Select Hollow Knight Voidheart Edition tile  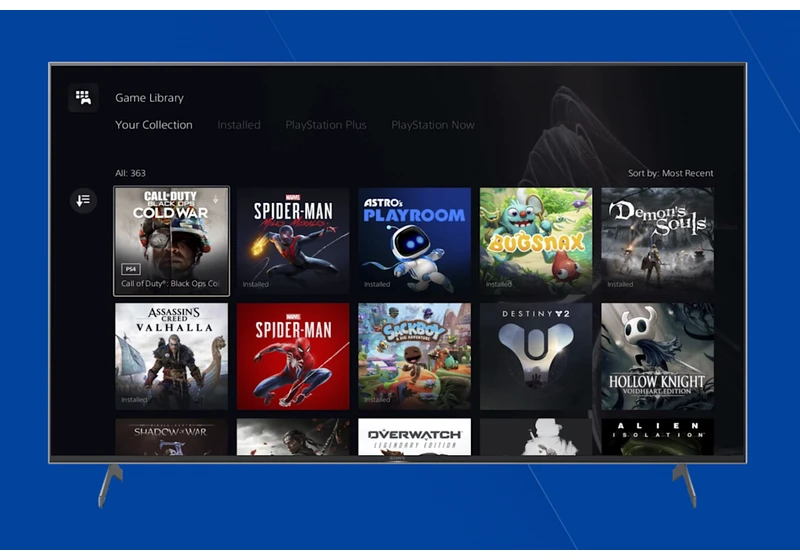click(x=657, y=357)
